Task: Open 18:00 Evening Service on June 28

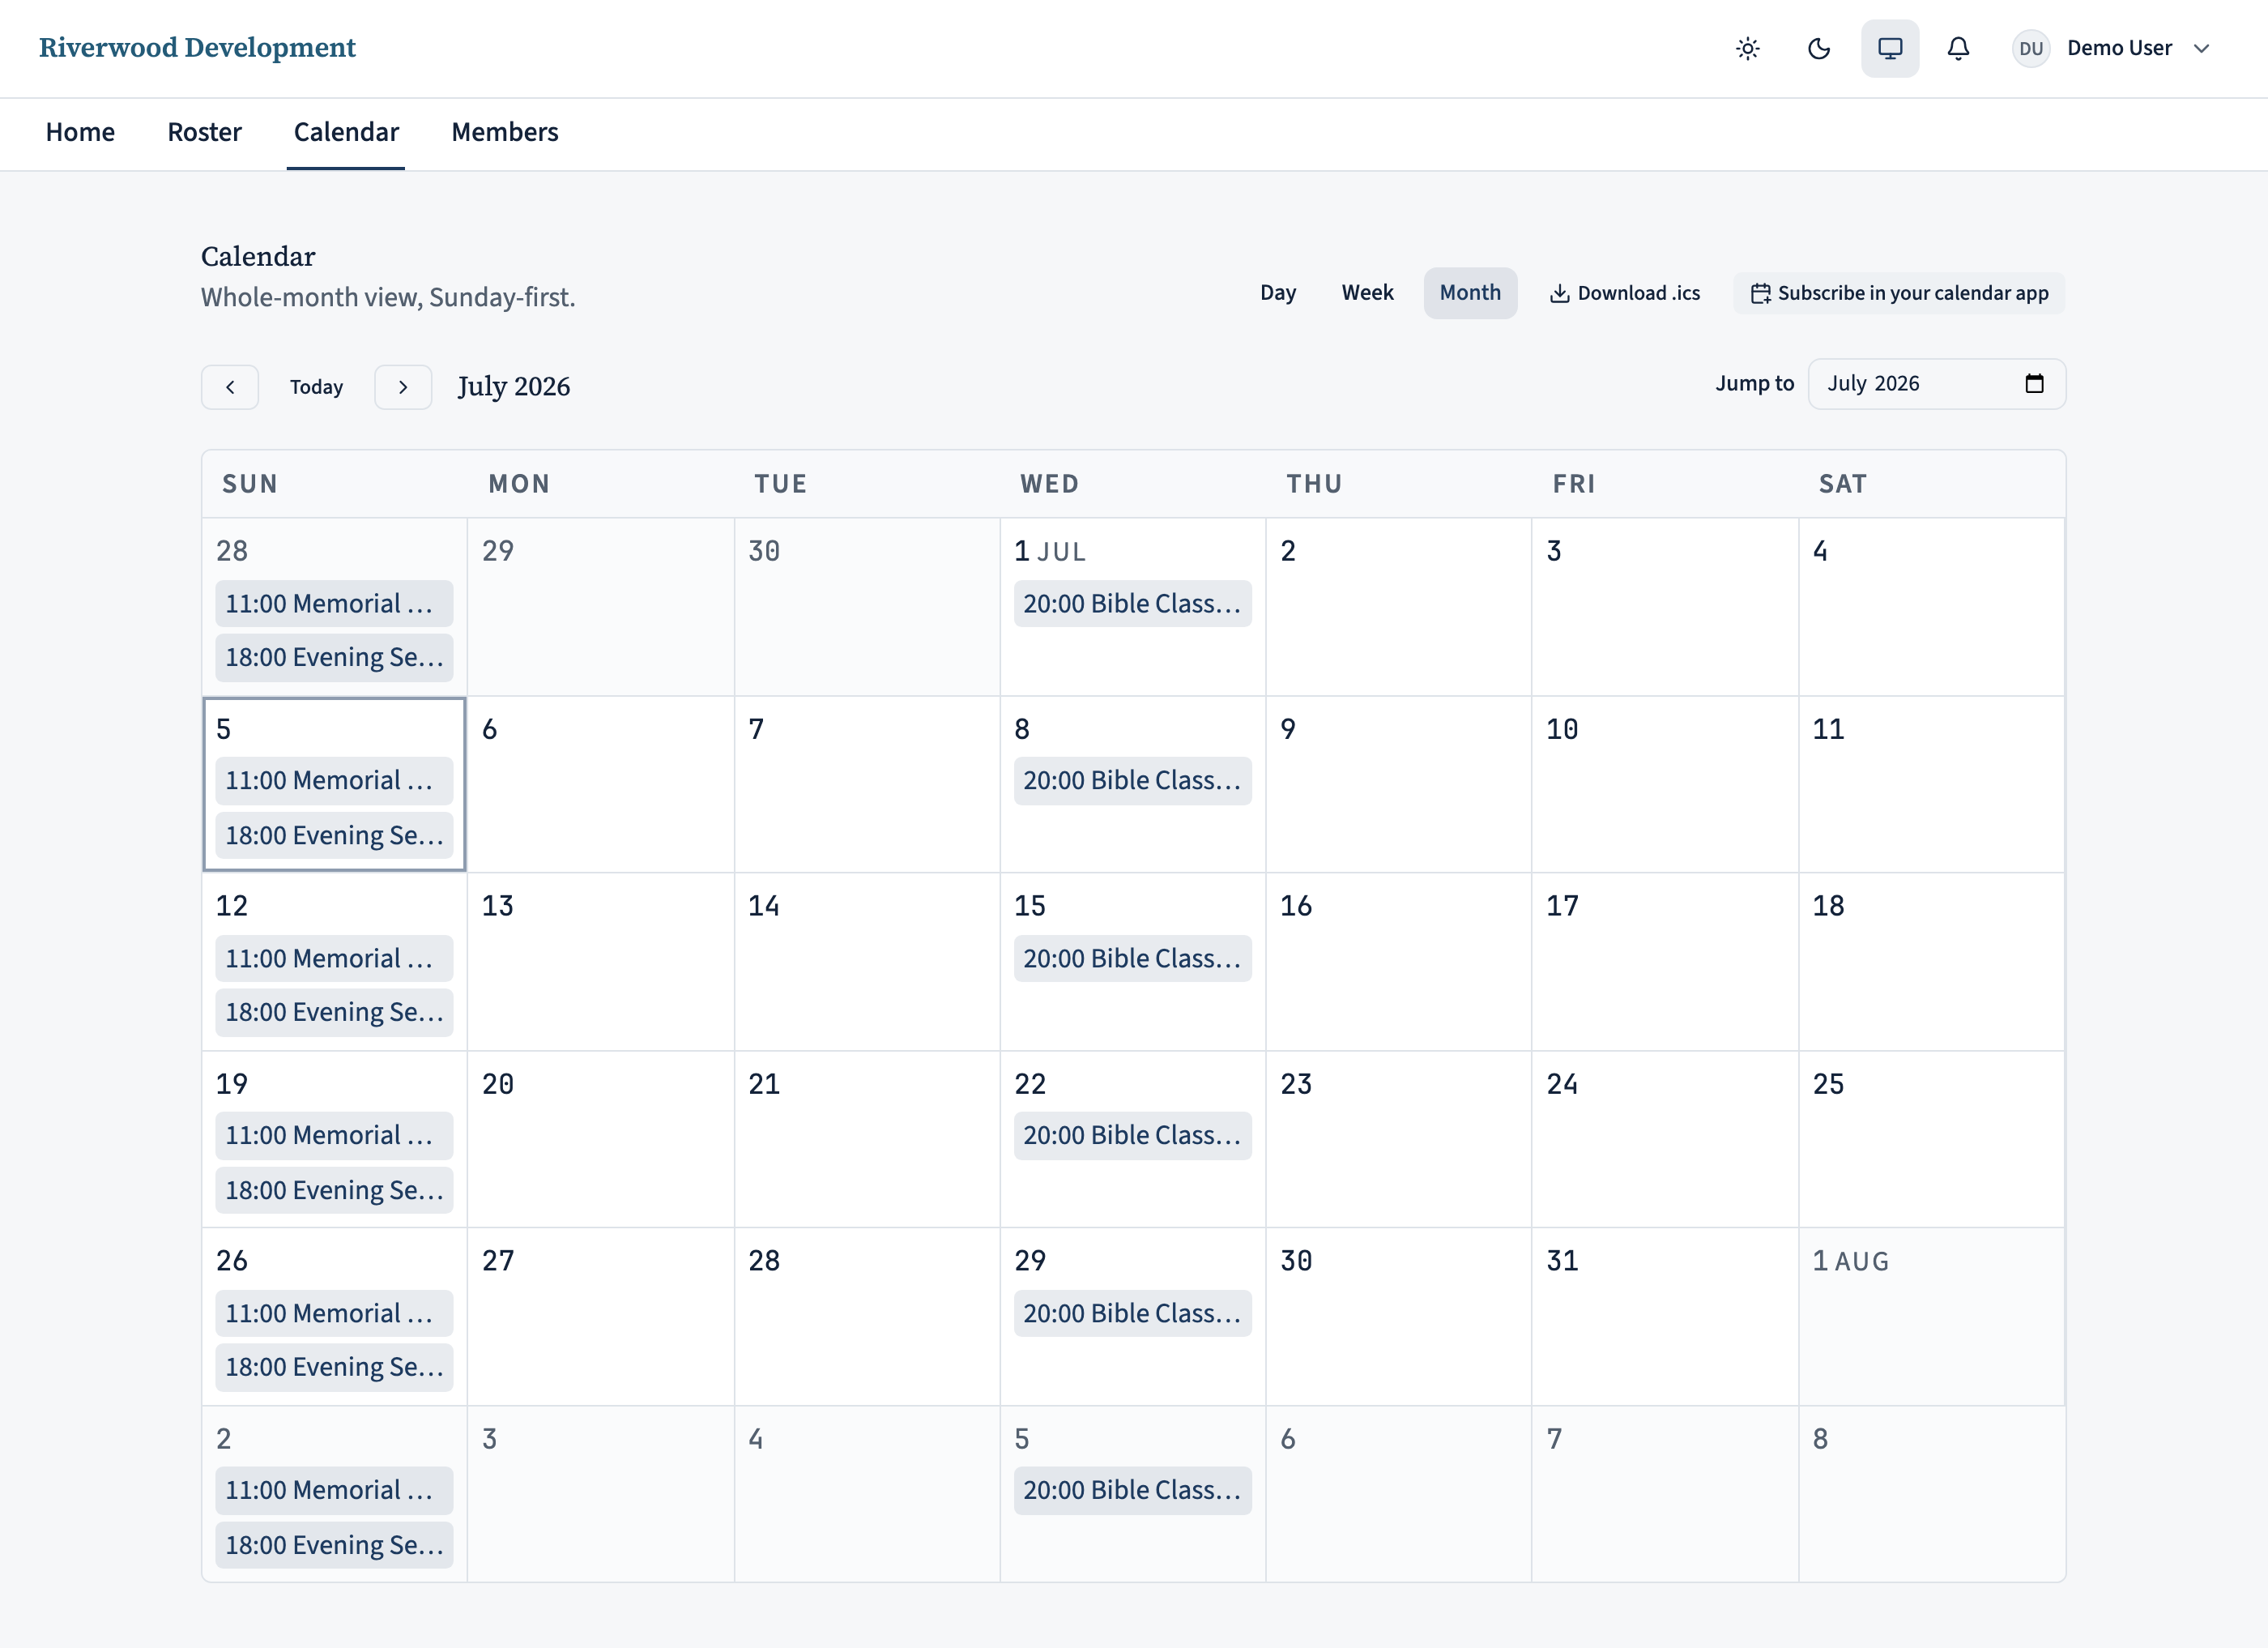Action: coord(334,658)
